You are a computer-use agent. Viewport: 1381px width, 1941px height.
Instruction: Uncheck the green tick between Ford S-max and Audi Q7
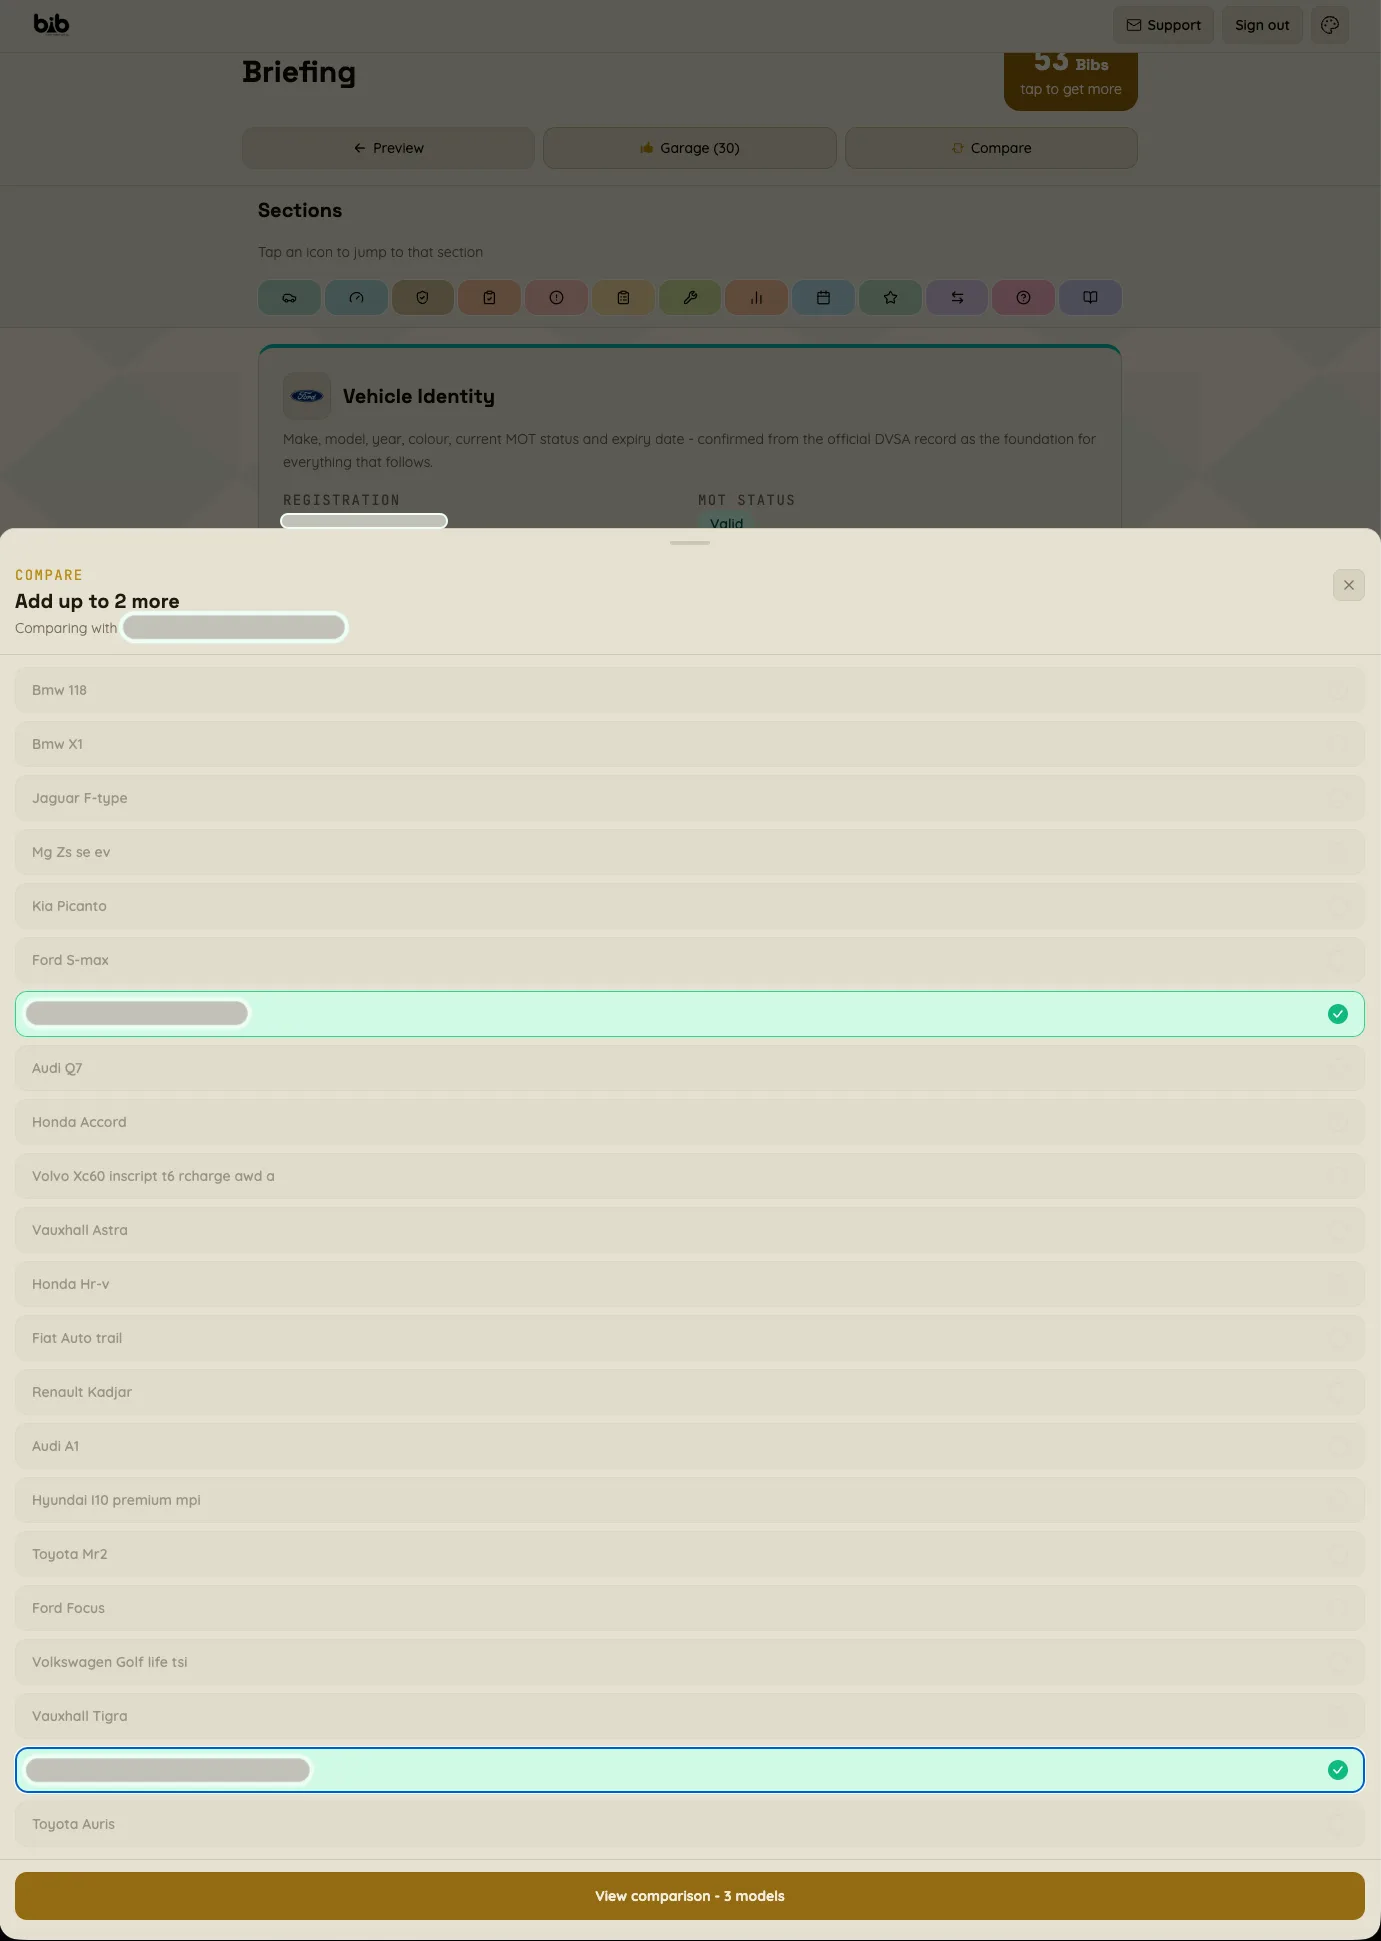click(1338, 1014)
